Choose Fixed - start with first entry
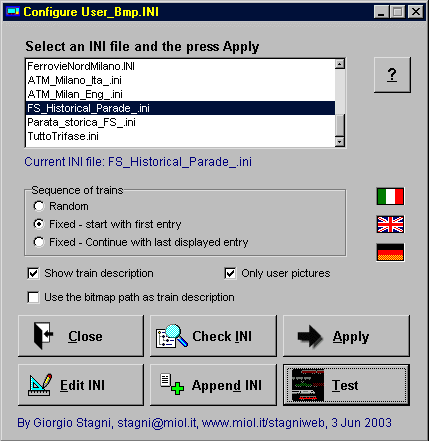Viewport: 429px width, 441px height. pos(39,224)
